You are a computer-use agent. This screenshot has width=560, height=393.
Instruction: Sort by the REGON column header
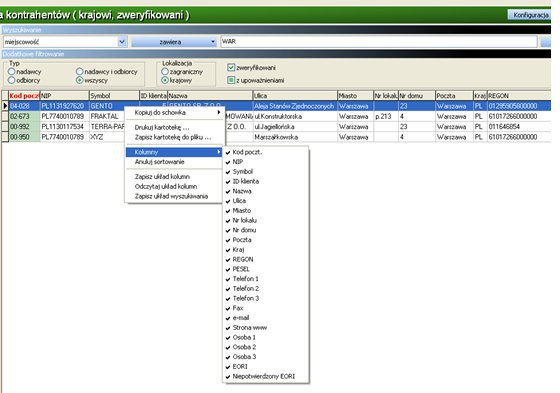(519, 96)
